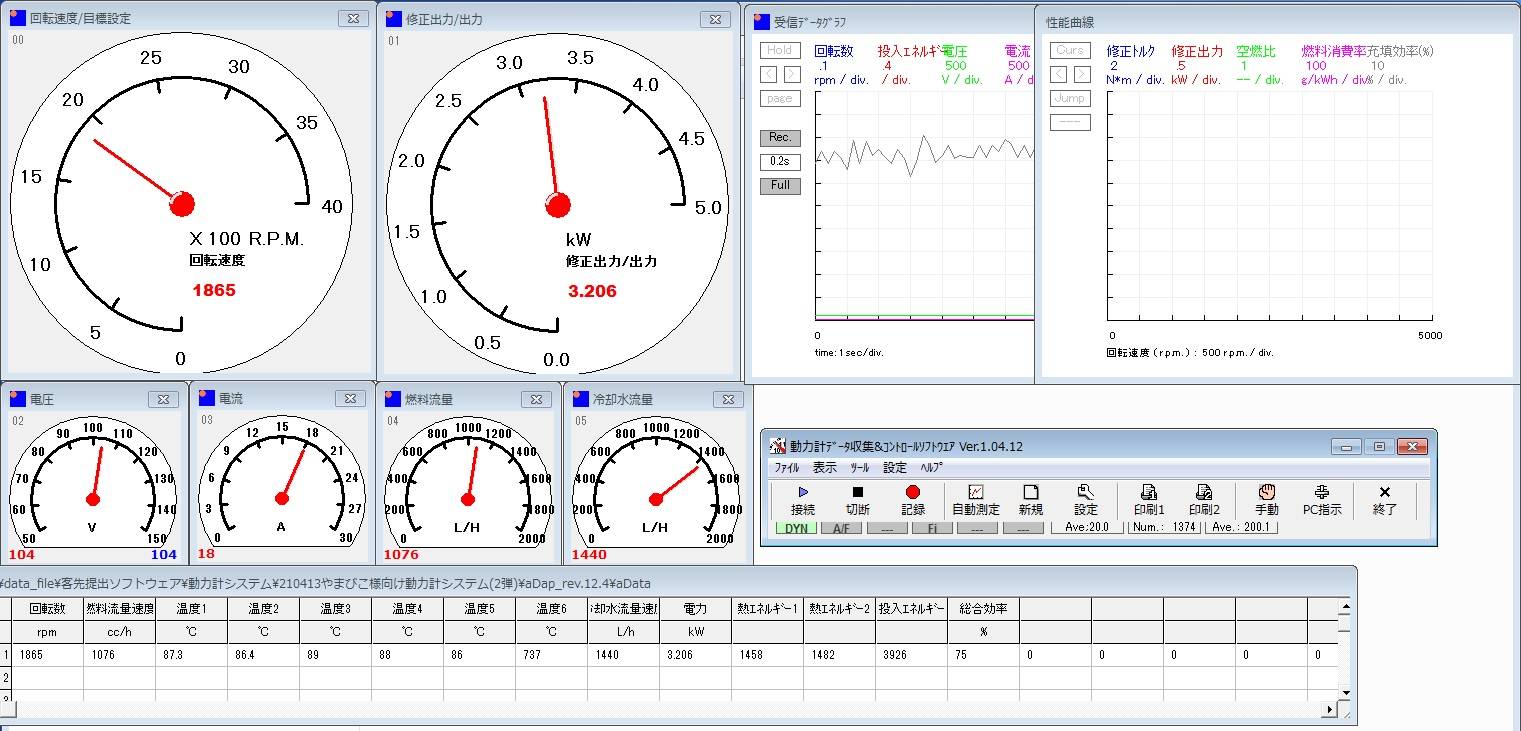1521x731 pixels.
Task: Click the 燃料流量速度 column header
Action: tap(120, 608)
